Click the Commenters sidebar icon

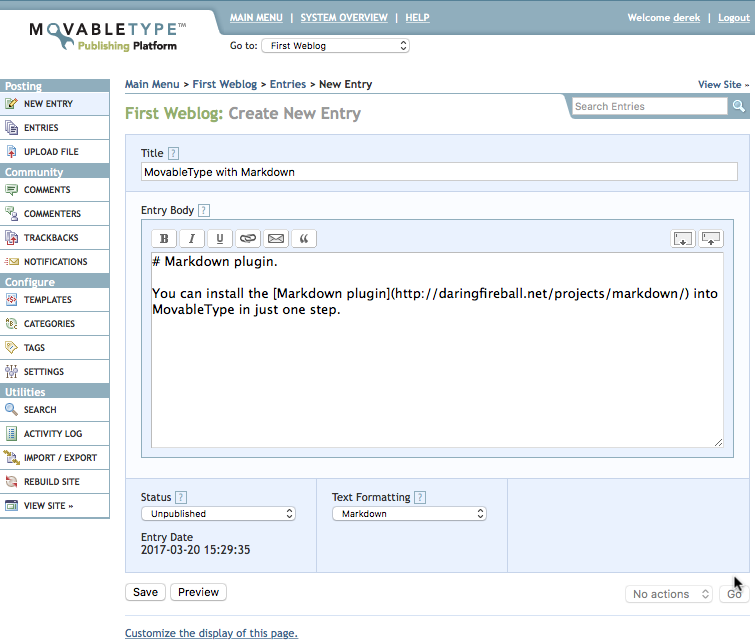[12, 213]
